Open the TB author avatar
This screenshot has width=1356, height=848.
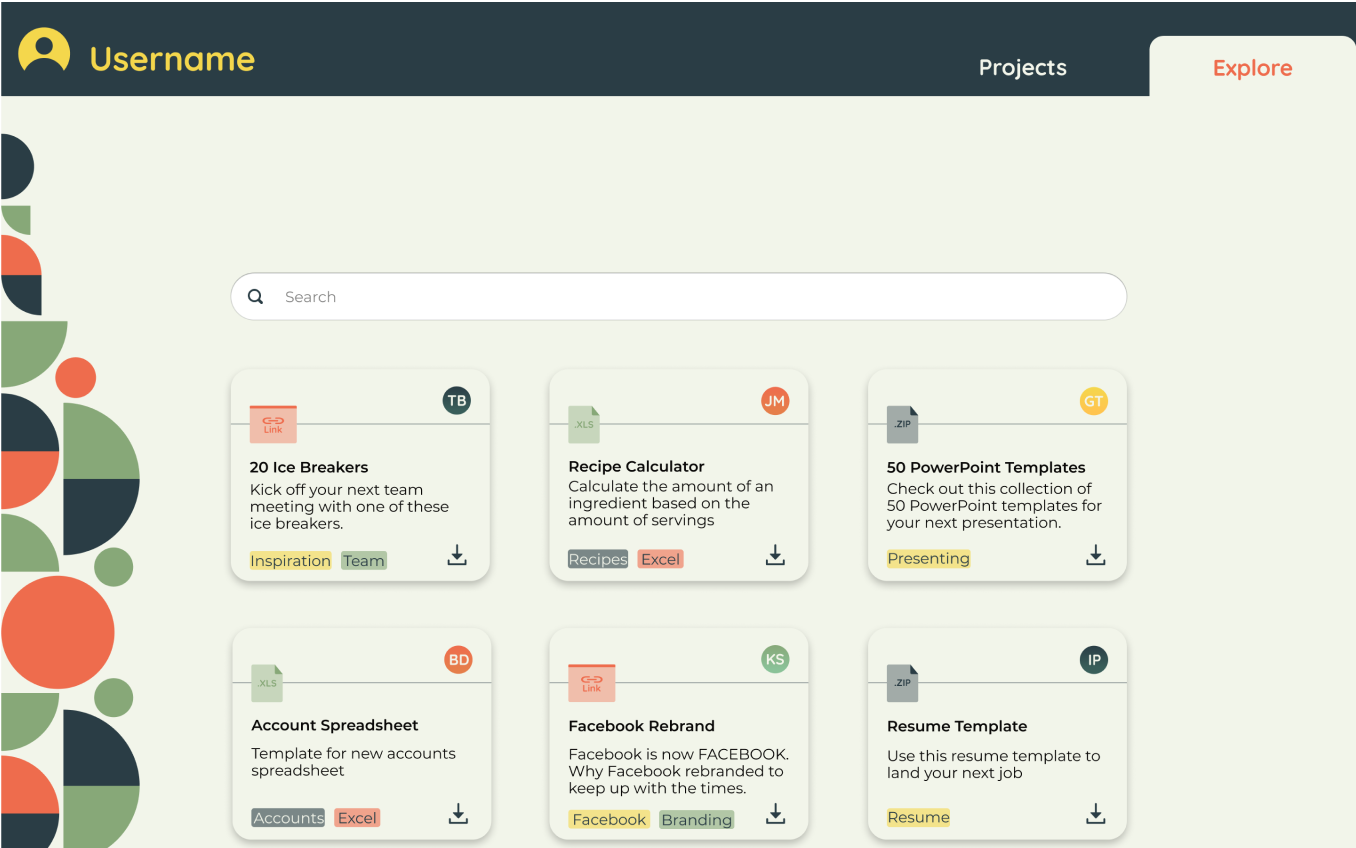point(457,401)
